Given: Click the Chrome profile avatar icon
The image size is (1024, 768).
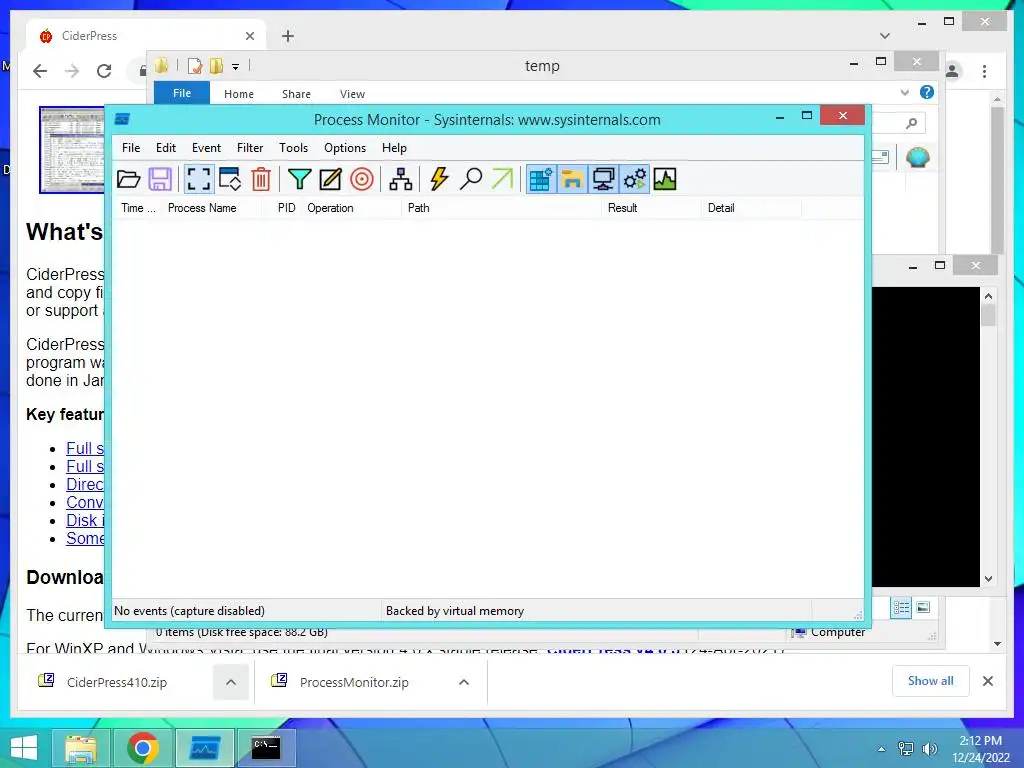Looking at the screenshot, I should point(952,71).
